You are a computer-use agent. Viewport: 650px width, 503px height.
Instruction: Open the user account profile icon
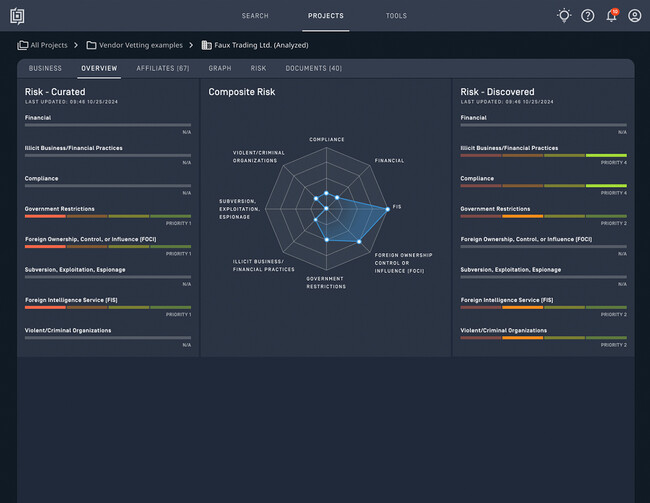pyautogui.click(x=634, y=16)
